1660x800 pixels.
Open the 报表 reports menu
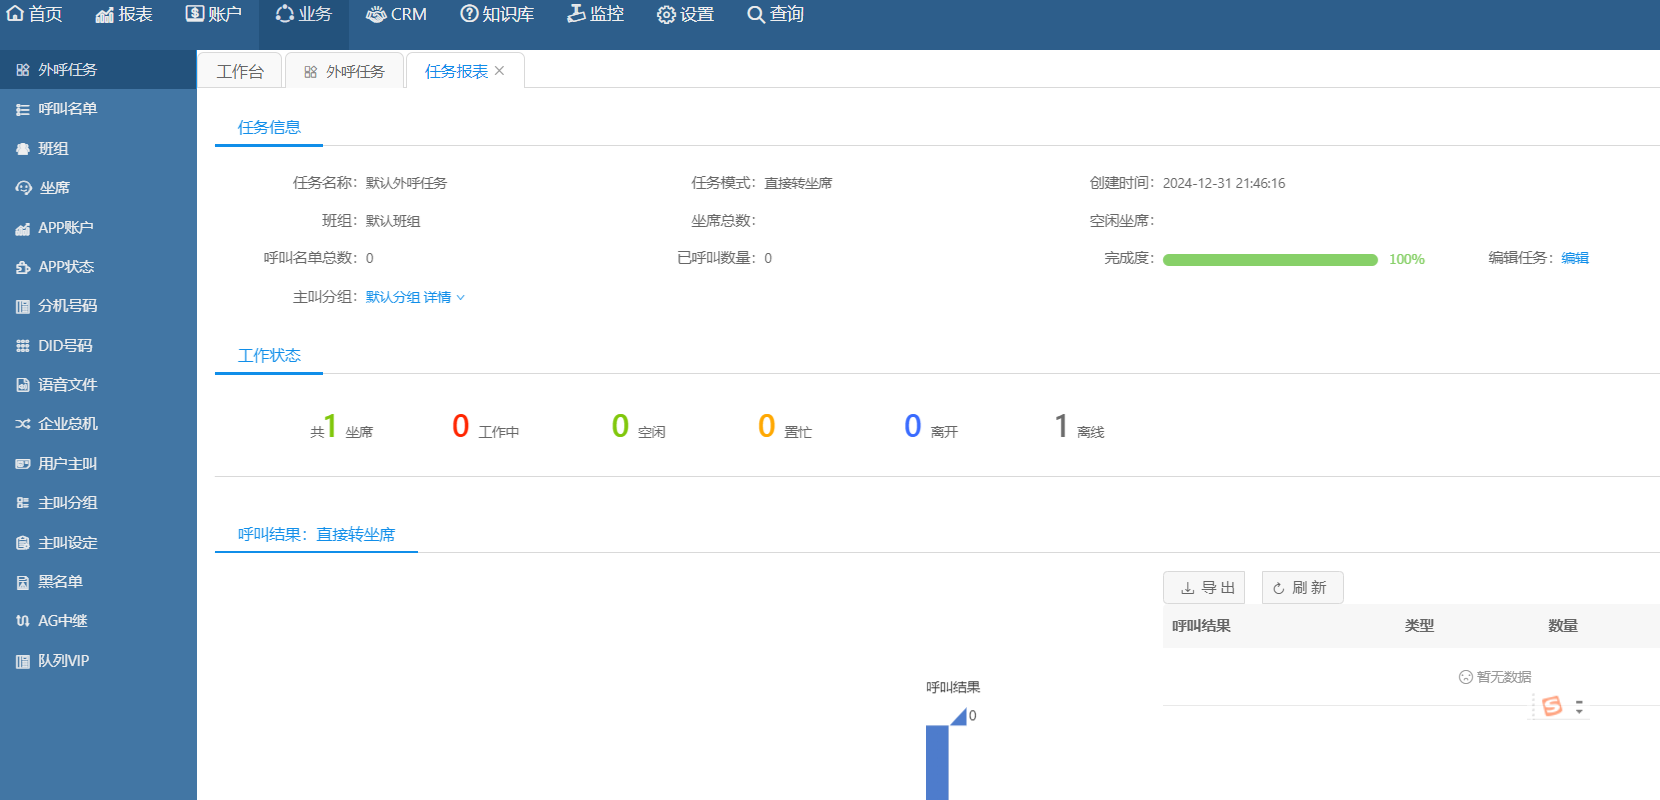tap(124, 14)
